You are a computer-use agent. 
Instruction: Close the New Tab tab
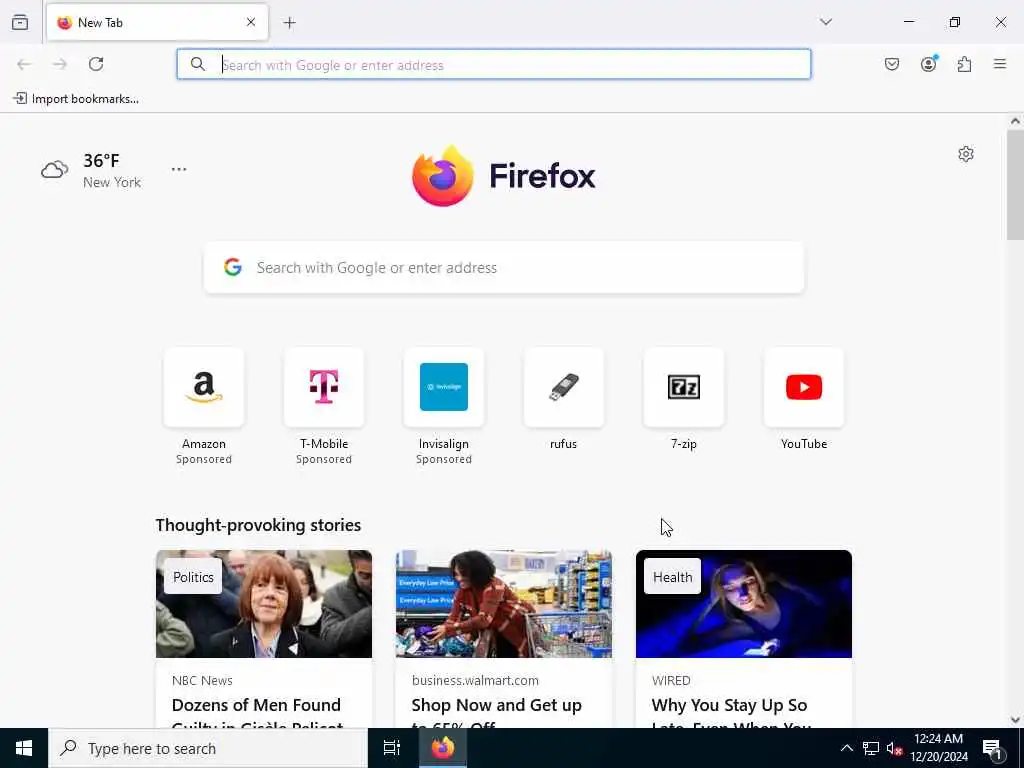click(251, 22)
